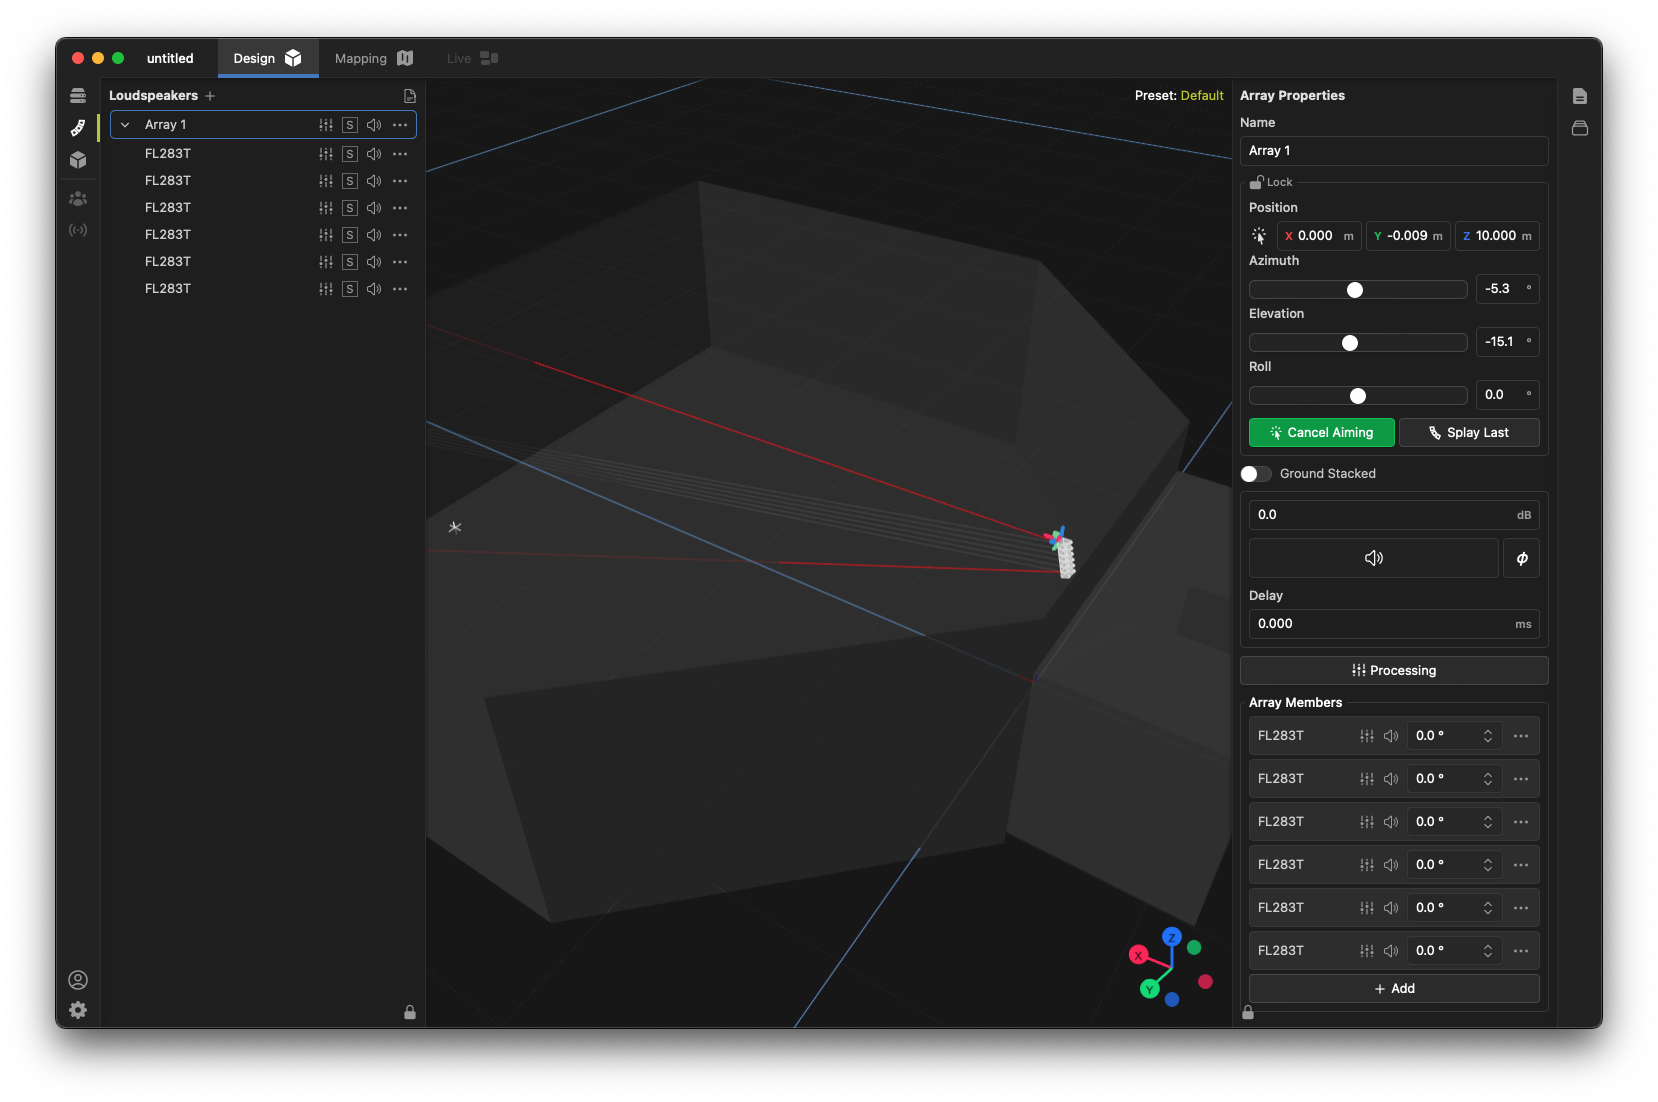The image size is (1658, 1102).
Task: Open Array 1 mixer processing icon
Action: click(x=326, y=125)
